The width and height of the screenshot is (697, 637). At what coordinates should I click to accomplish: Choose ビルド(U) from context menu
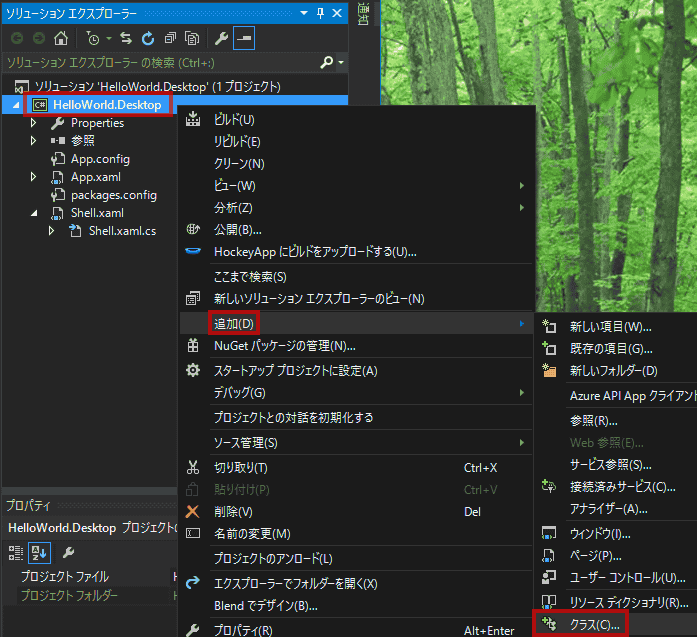(356, 120)
